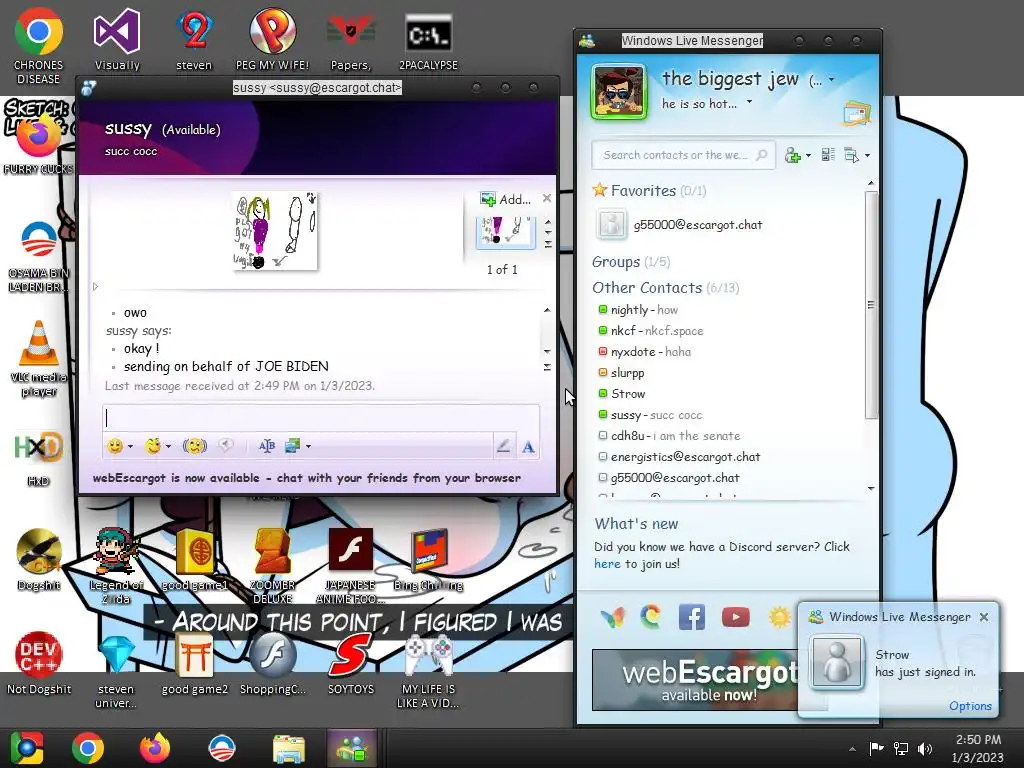This screenshot has height=768, width=1024.
Task: Click the background picture icon in chat
Action: (292, 446)
